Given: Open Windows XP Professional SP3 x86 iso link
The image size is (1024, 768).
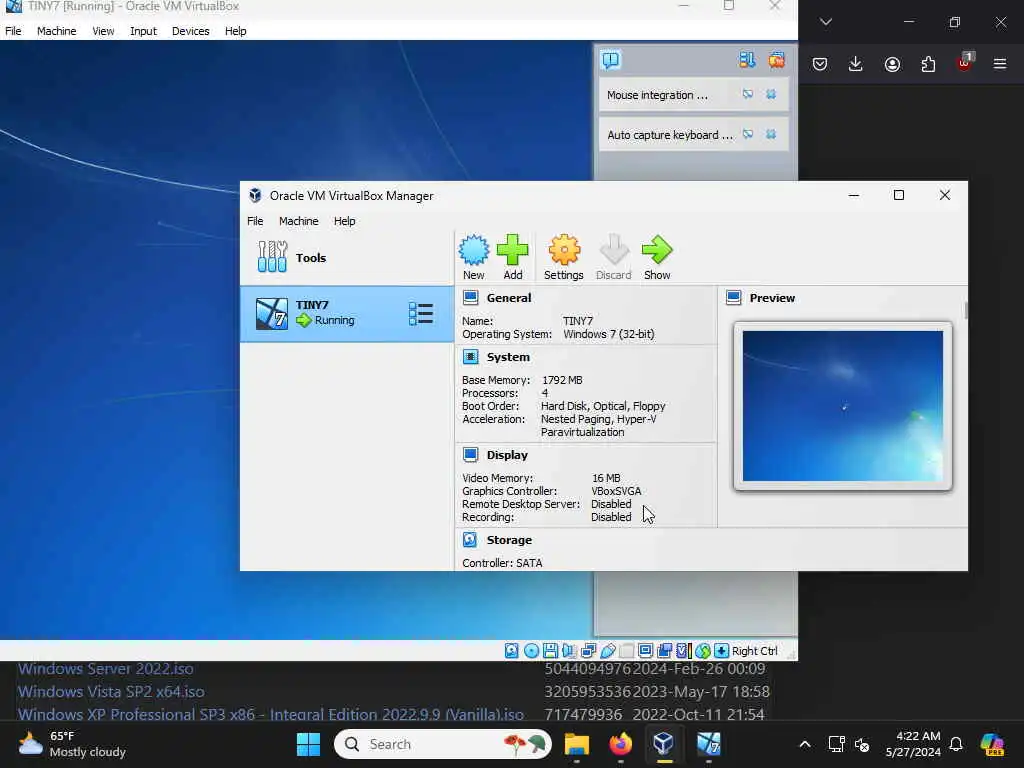Looking at the screenshot, I should (270, 714).
